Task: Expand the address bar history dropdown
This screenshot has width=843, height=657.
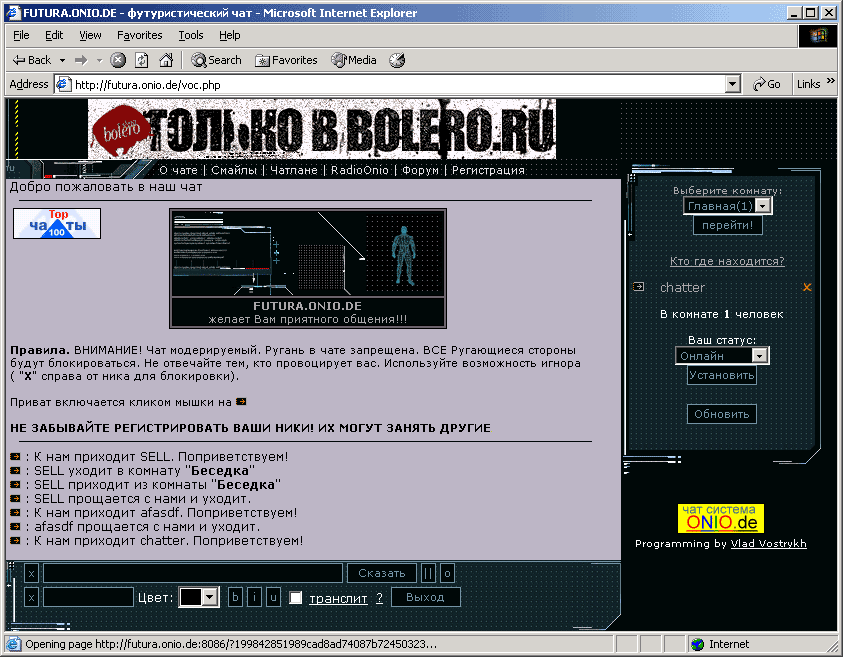Action: [732, 84]
